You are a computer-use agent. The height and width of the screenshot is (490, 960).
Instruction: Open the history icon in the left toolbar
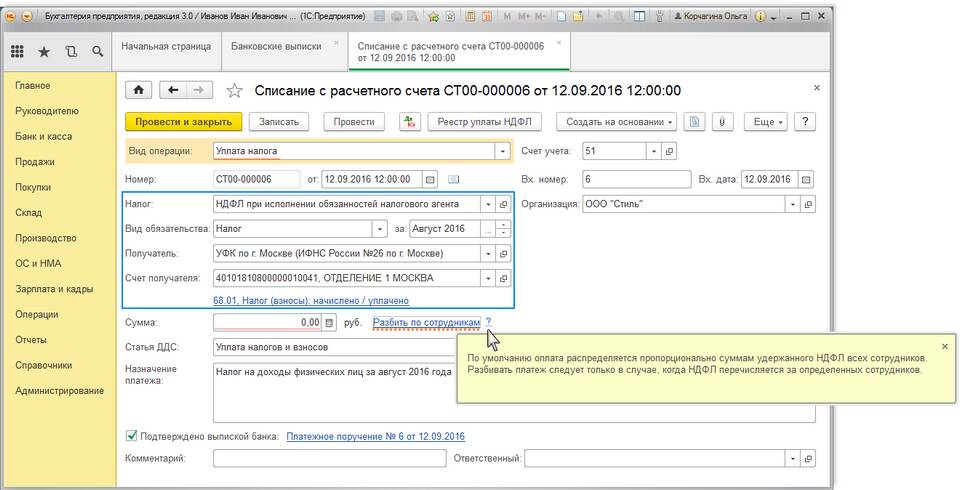70,52
